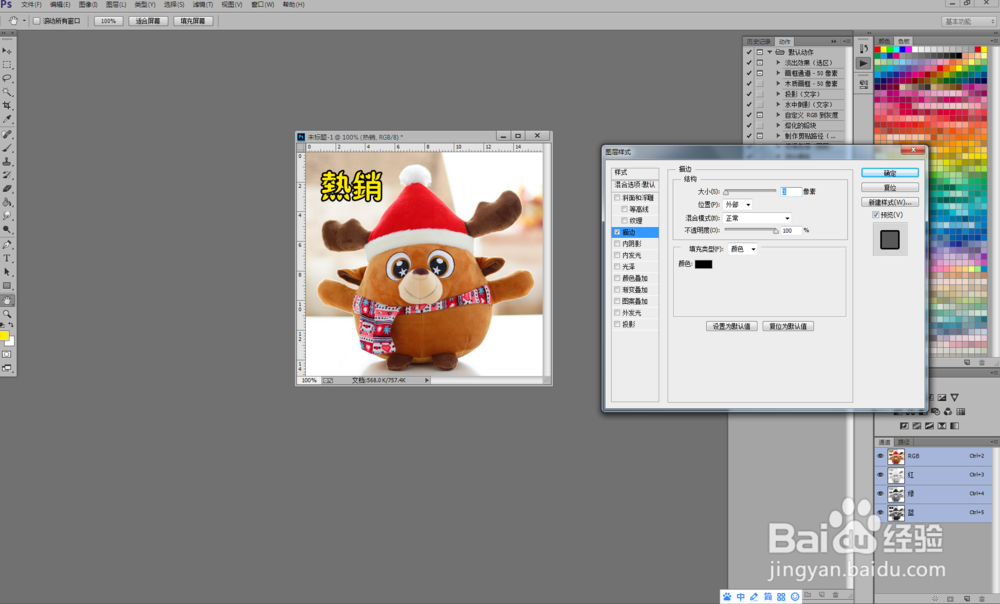Select the Move tool
Image resolution: width=1000 pixels, height=604 pixels.
click(x=7, y=50)
